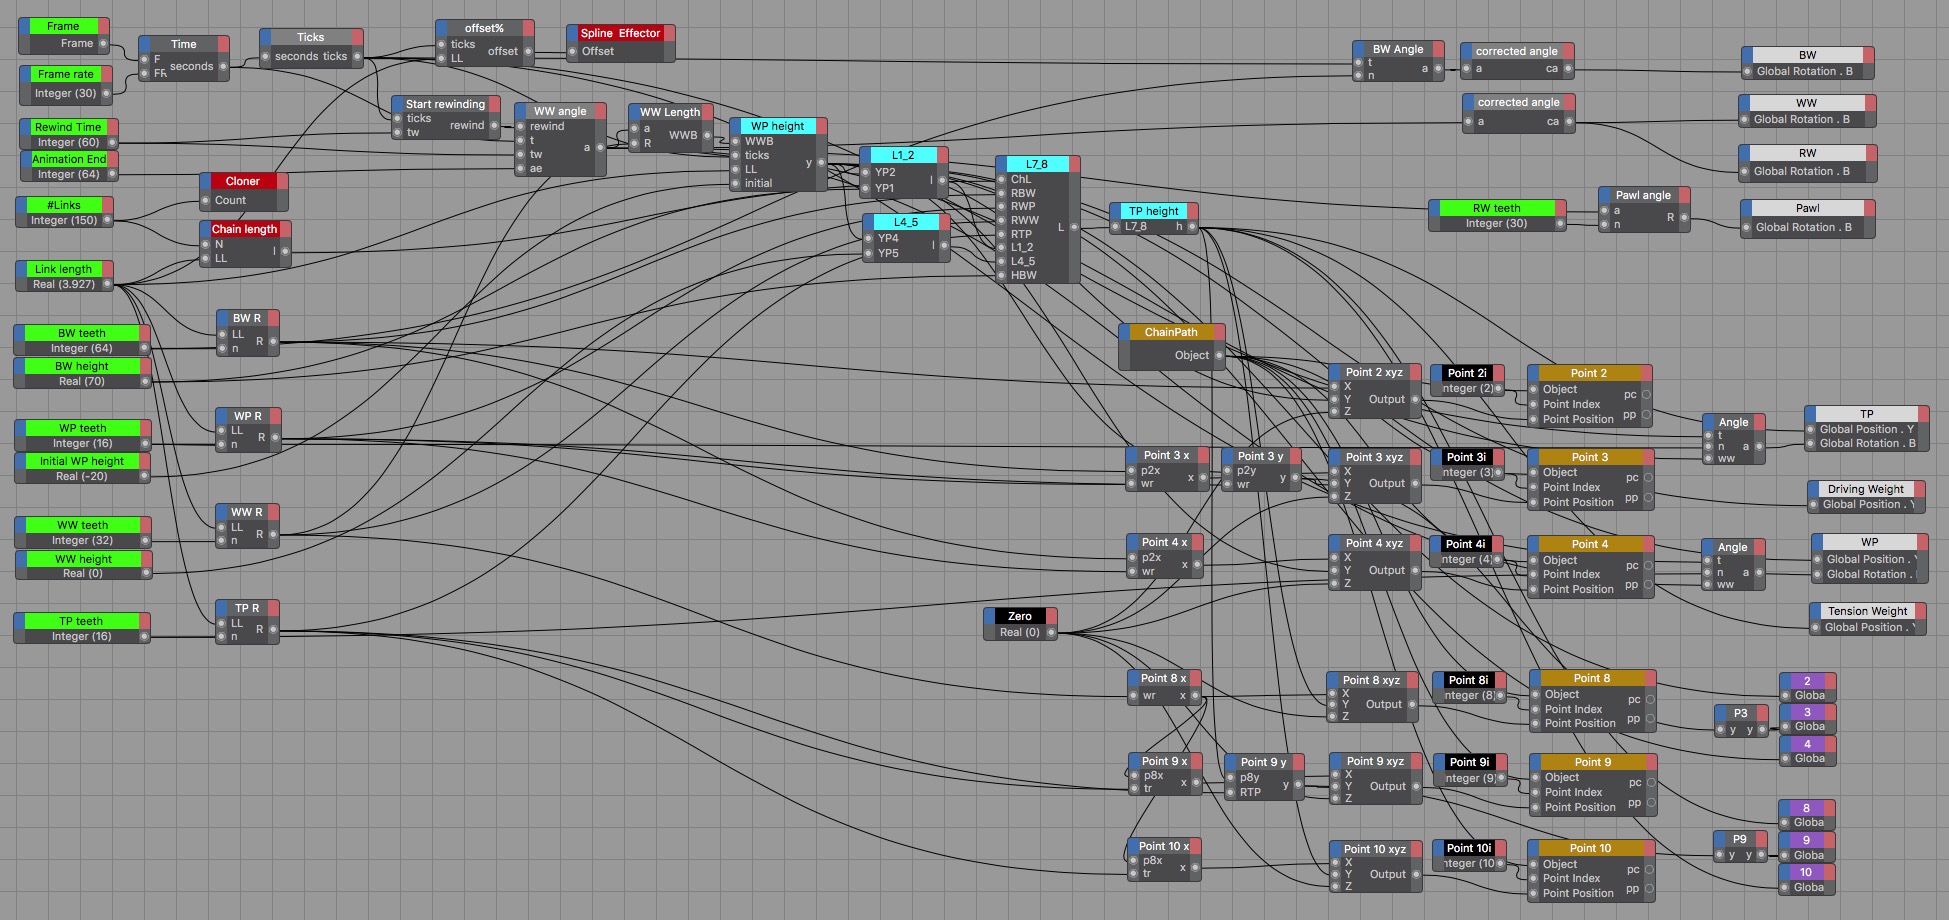
Task: Click red outputs corner of Pawl angle node
Action: 1684,195
